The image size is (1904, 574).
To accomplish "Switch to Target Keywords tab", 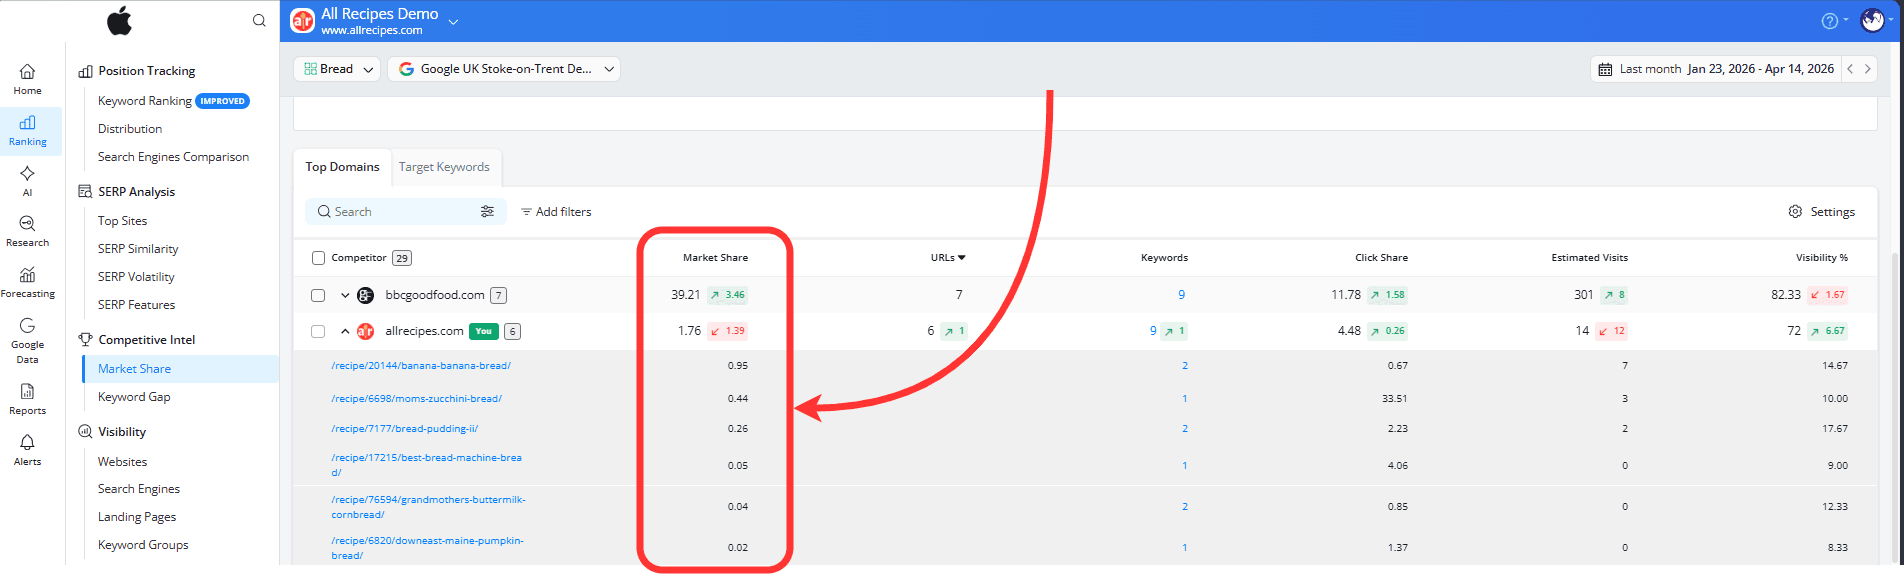I will click(444, 167).
